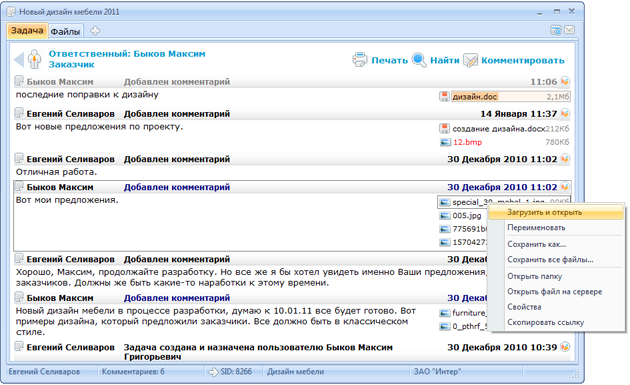The image size is (630, 385).
Task: Click the note icon on the Хорошо, Максим header
Action: tap(19, 258)
